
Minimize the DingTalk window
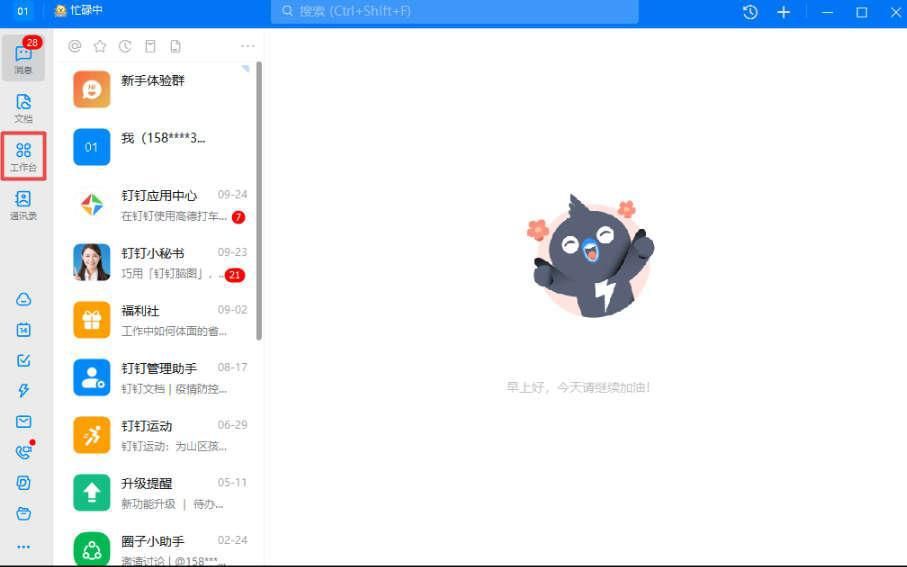click(x=827, y=12)
